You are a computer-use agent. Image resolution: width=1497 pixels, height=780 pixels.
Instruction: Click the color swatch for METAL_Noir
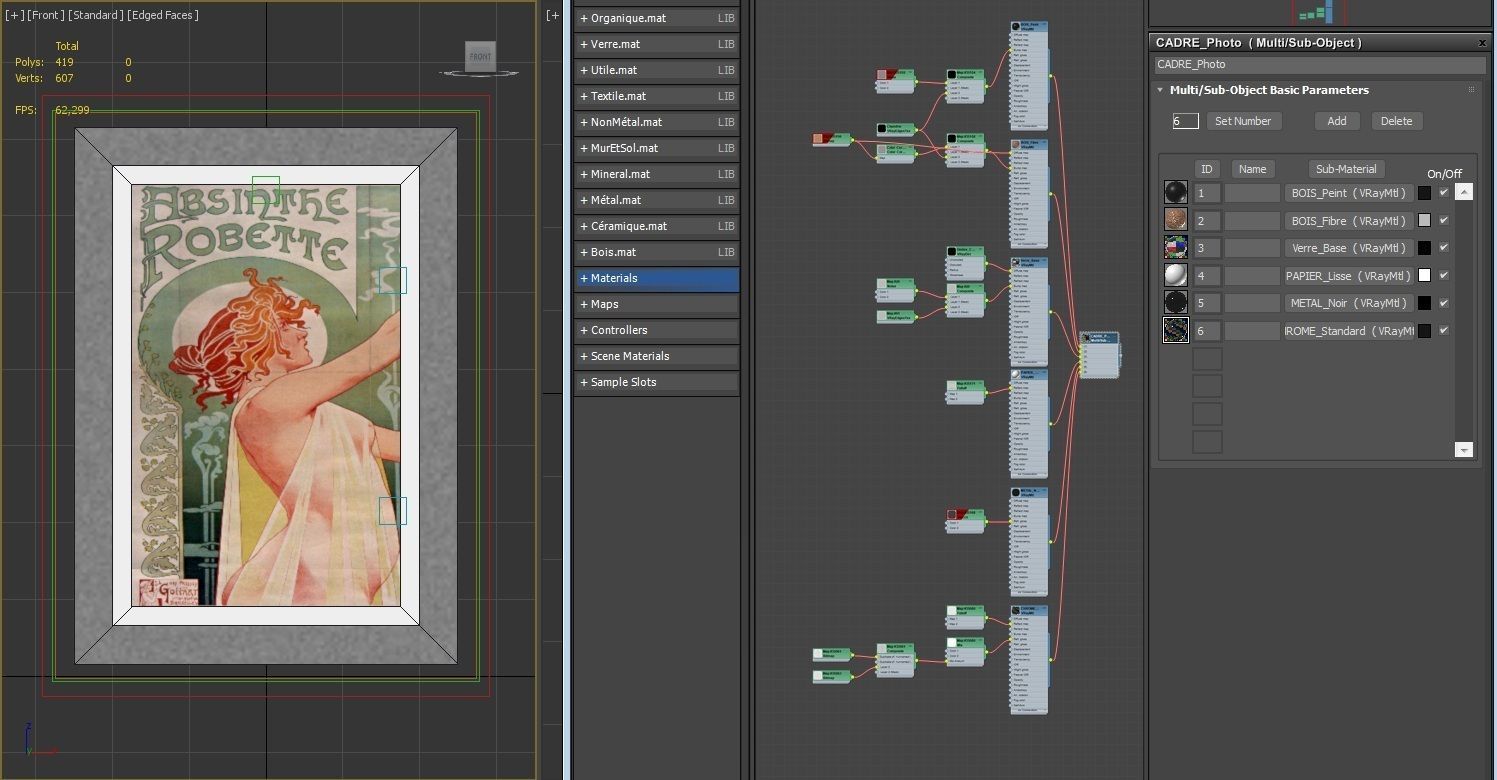coord(1424,303)
